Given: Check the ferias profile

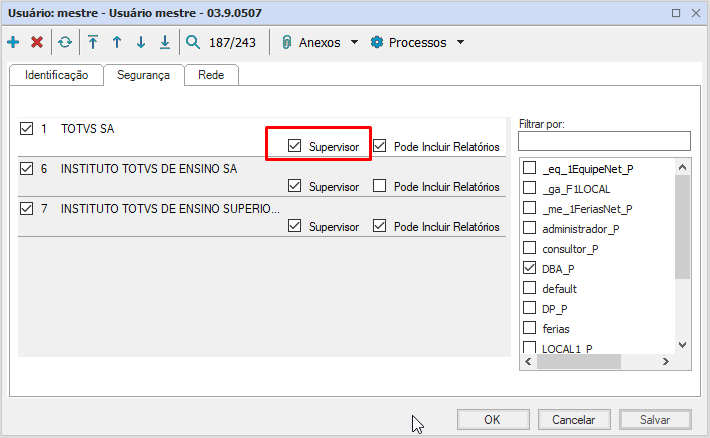Looking at the screenshot, I should pyautogui.click(x=529, y=327).
